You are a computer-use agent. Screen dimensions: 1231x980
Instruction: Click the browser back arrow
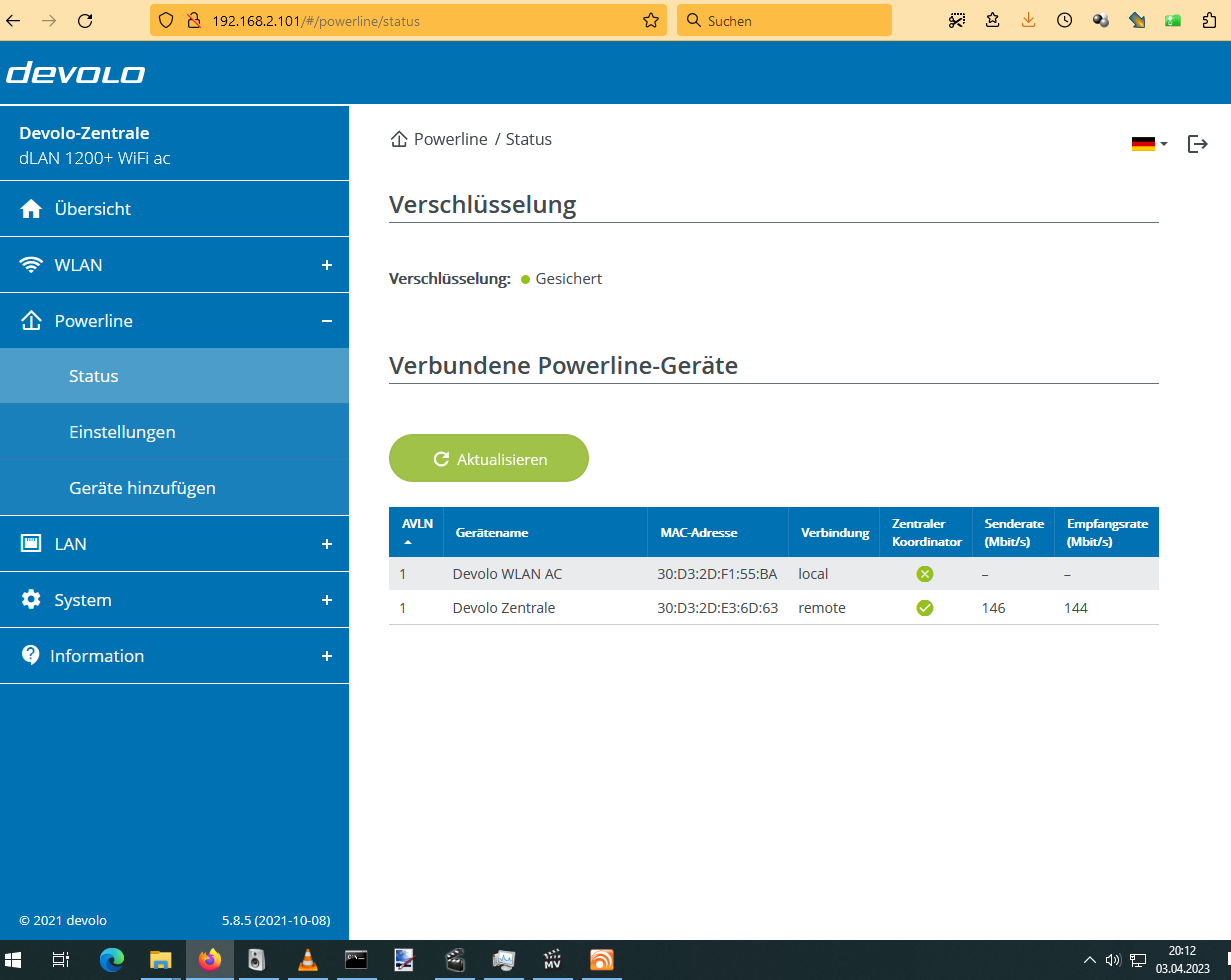pos(13,20)
